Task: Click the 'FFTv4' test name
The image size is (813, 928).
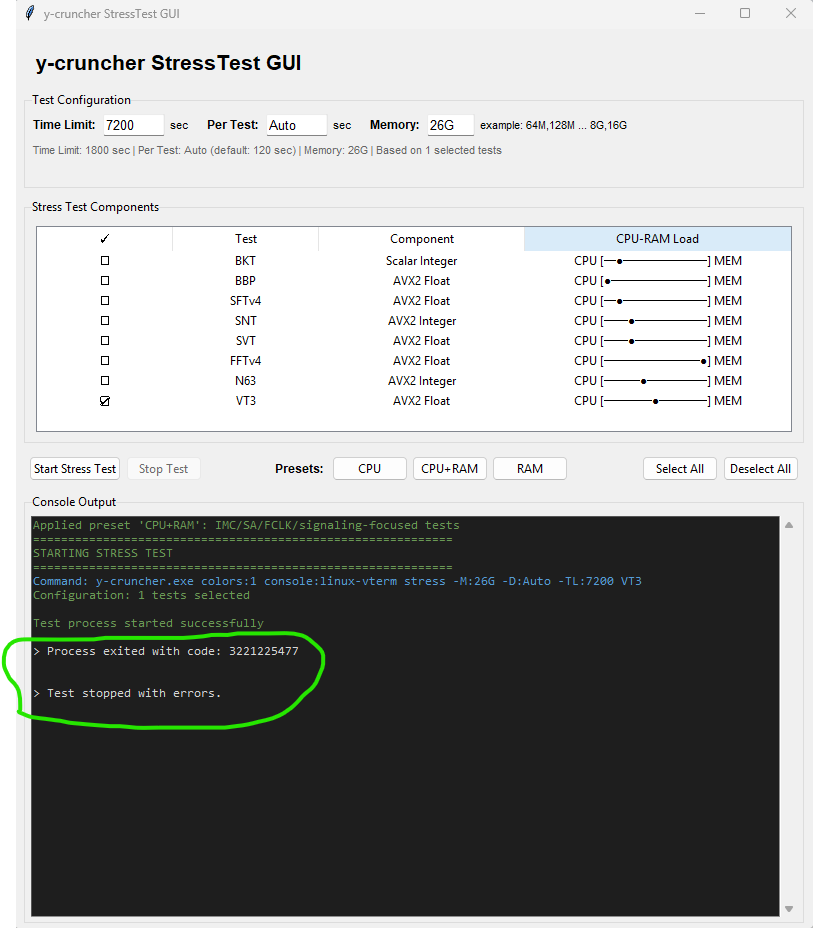Action: click(x=246, y=361)
